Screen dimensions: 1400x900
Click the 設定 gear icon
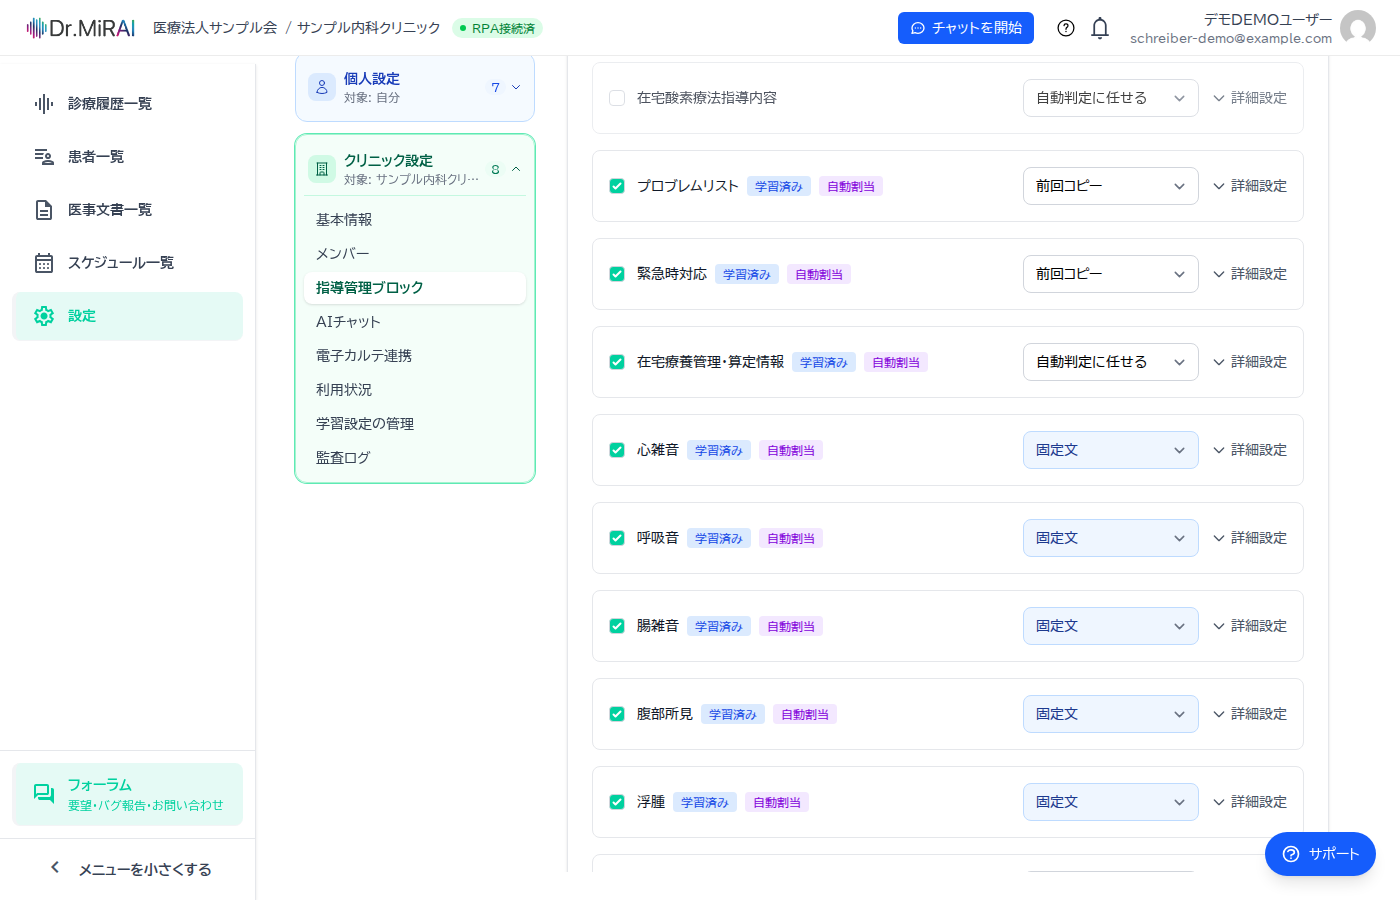coord(44,316)
